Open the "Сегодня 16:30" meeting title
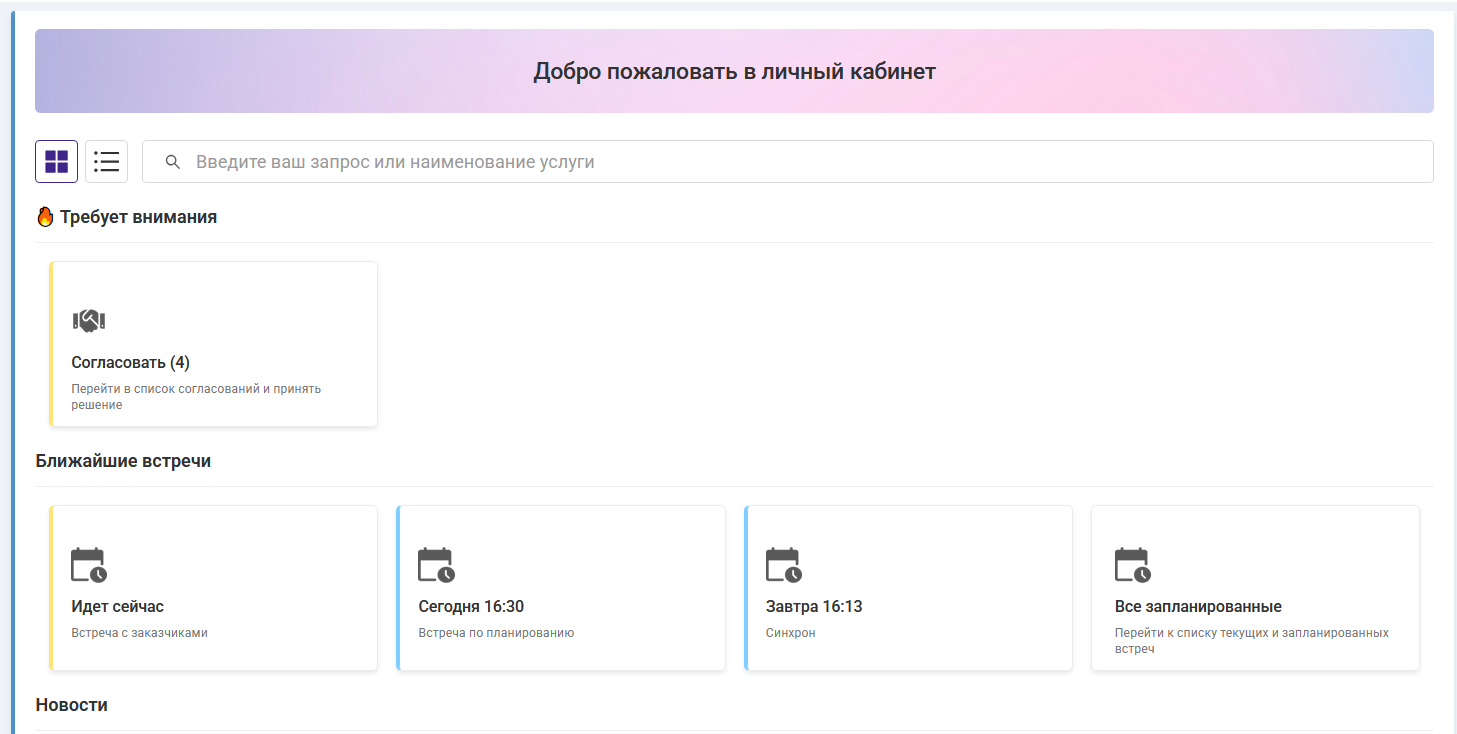1457x734 pixels. click(471, 606)
